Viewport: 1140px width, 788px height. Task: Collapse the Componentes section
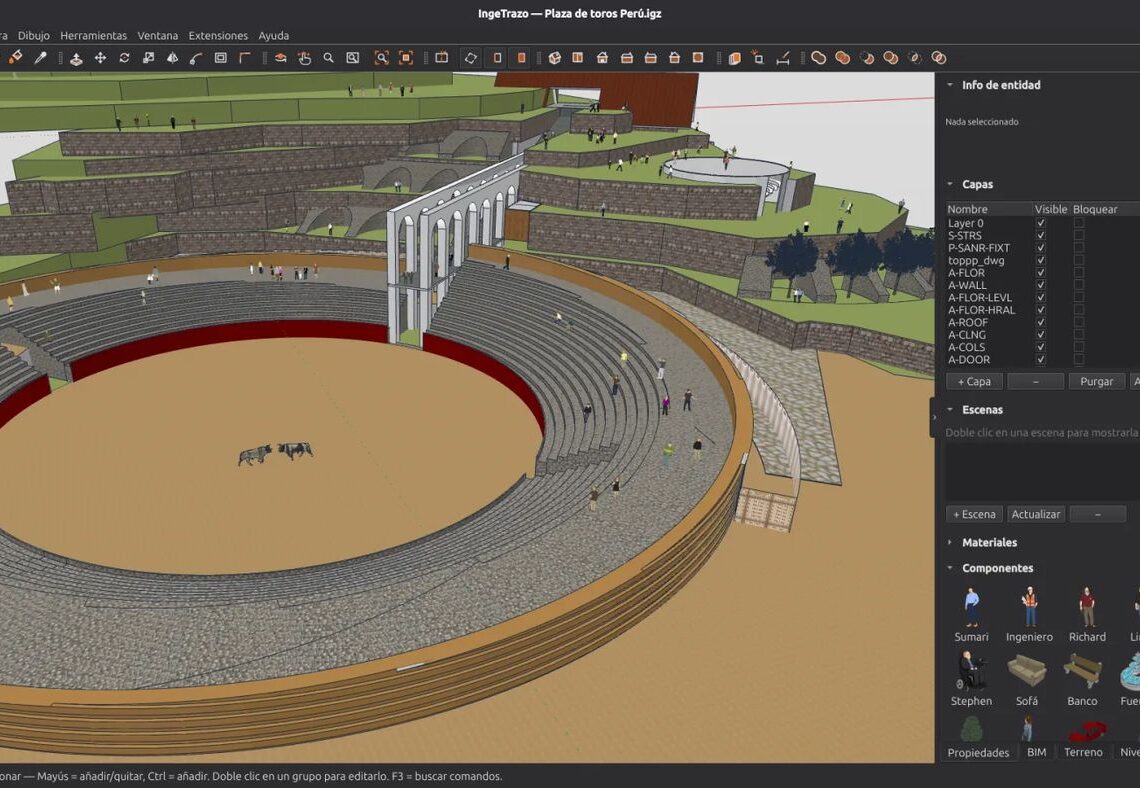coord(950,568)
